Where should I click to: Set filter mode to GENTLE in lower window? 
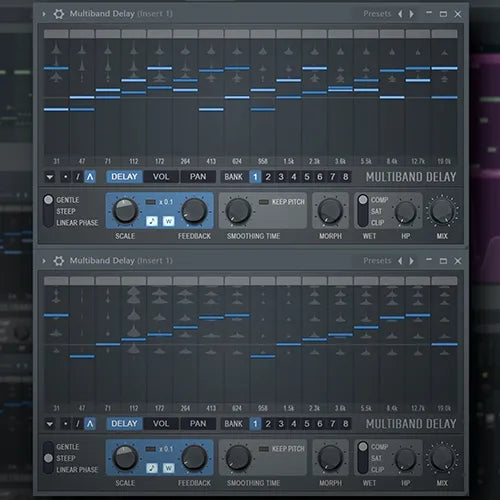coord(68,447)
